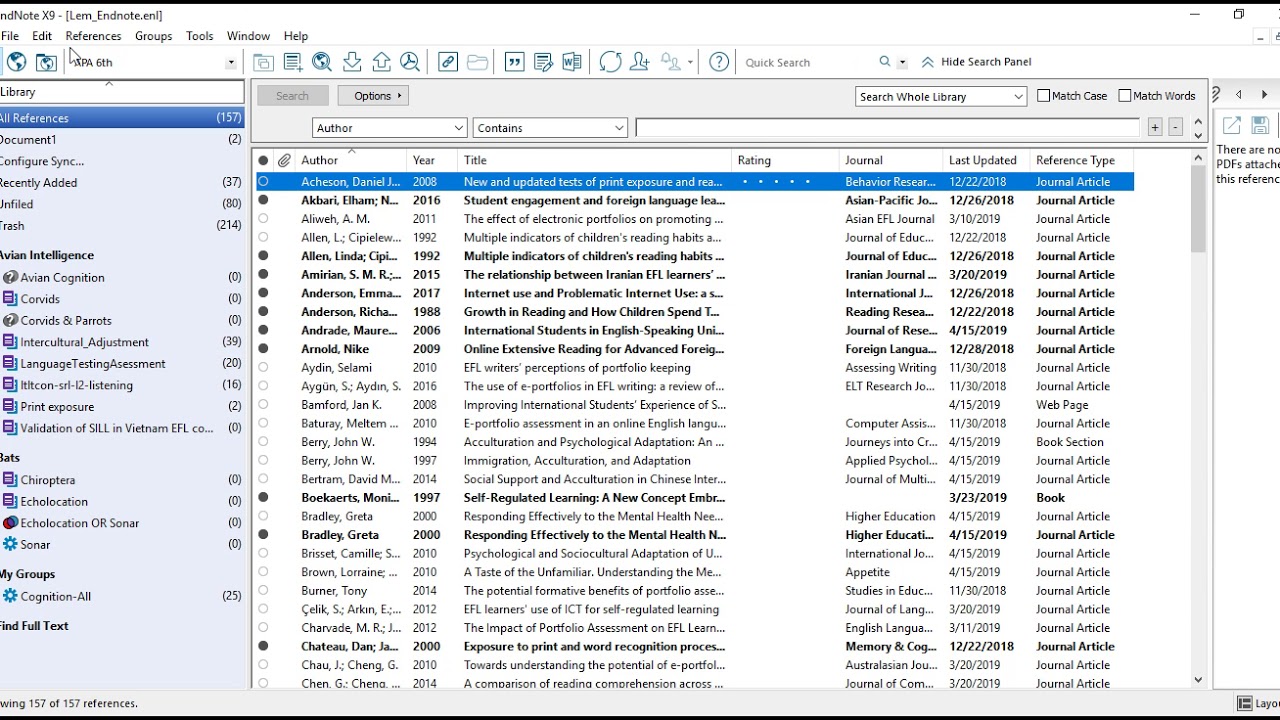Open the APA 6th output style dropdown
The width and height of the screenshot is (1280, 720).
tap(231, 62)
